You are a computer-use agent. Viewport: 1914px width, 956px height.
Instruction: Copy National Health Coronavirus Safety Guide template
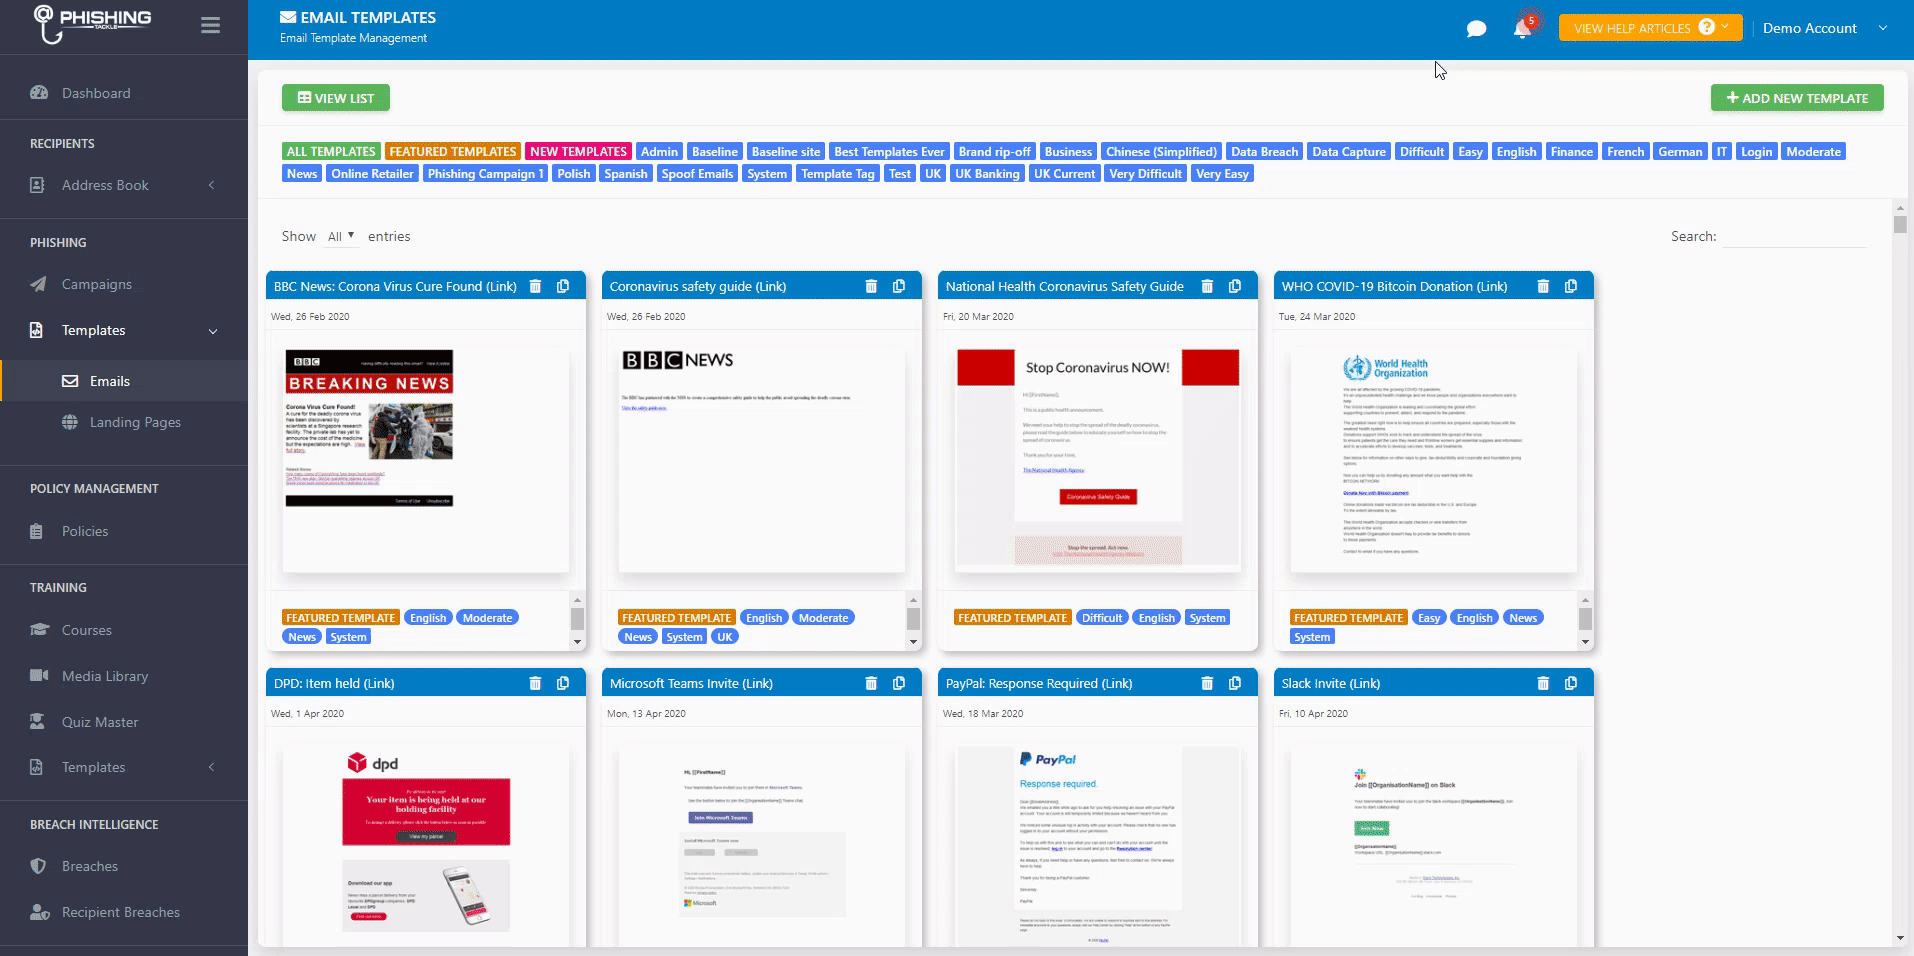coord(1235,286)
